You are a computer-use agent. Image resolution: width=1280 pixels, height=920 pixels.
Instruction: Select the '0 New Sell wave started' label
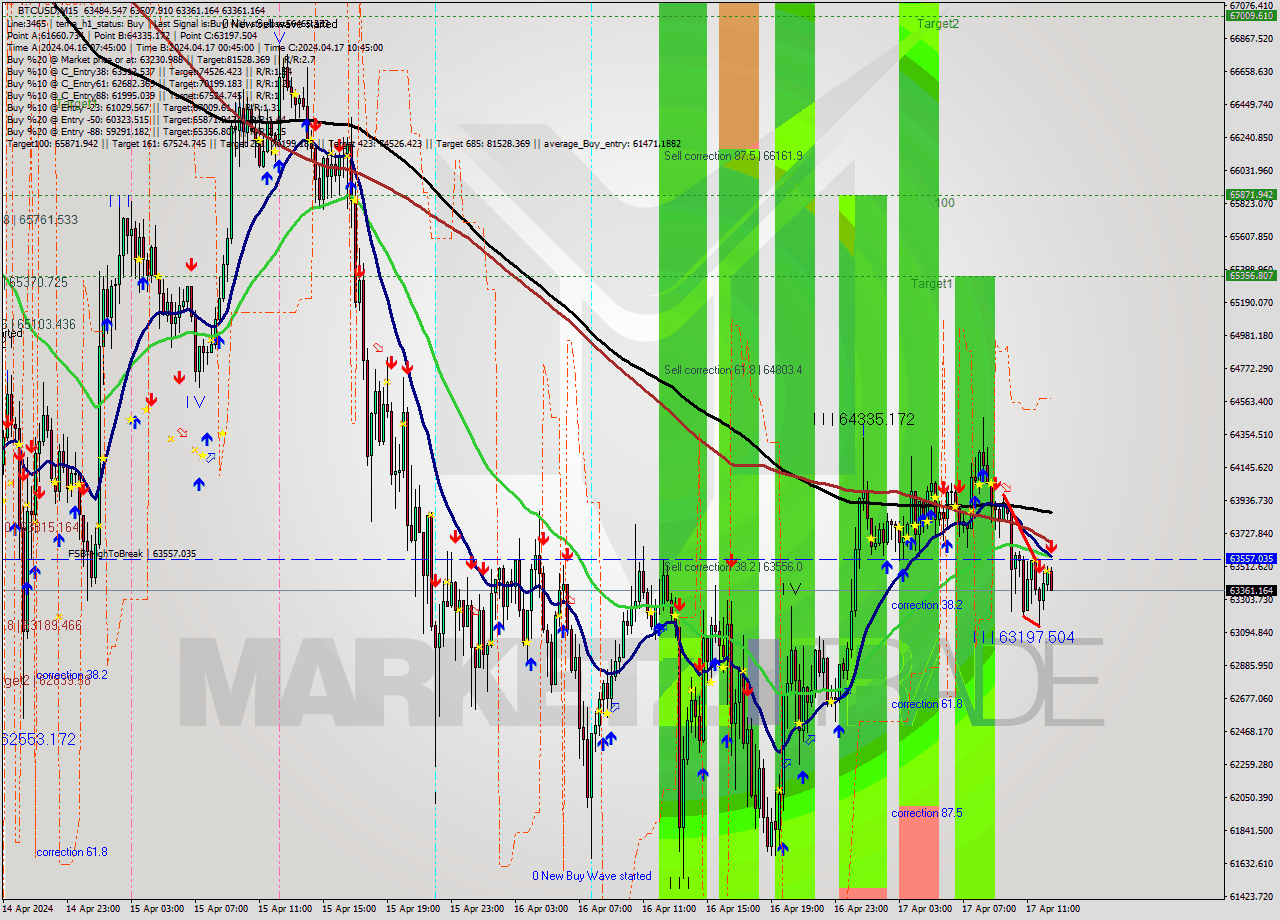click(279, 23)
